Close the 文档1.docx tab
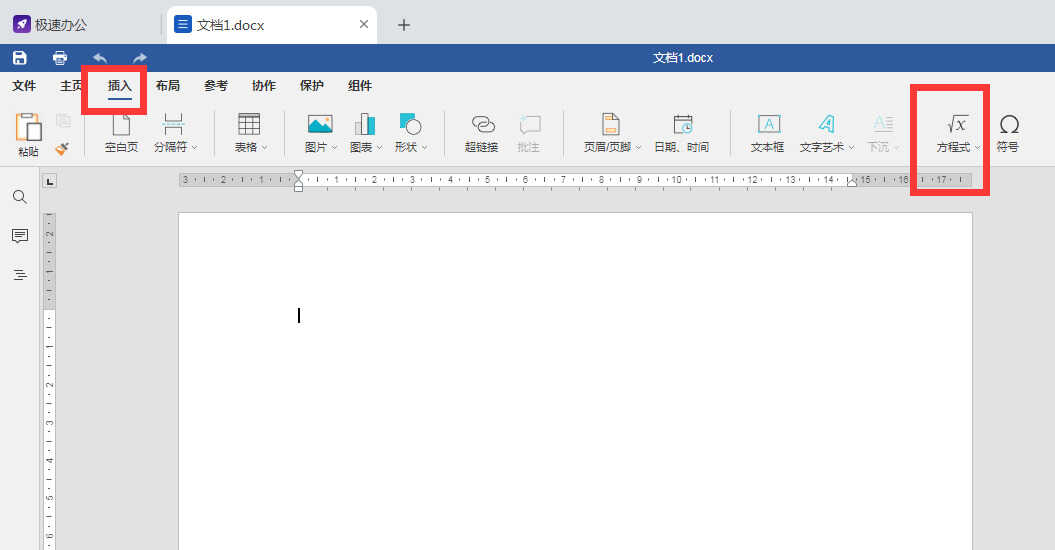This screenshot has width=1055, height=550. click(364, 24)
